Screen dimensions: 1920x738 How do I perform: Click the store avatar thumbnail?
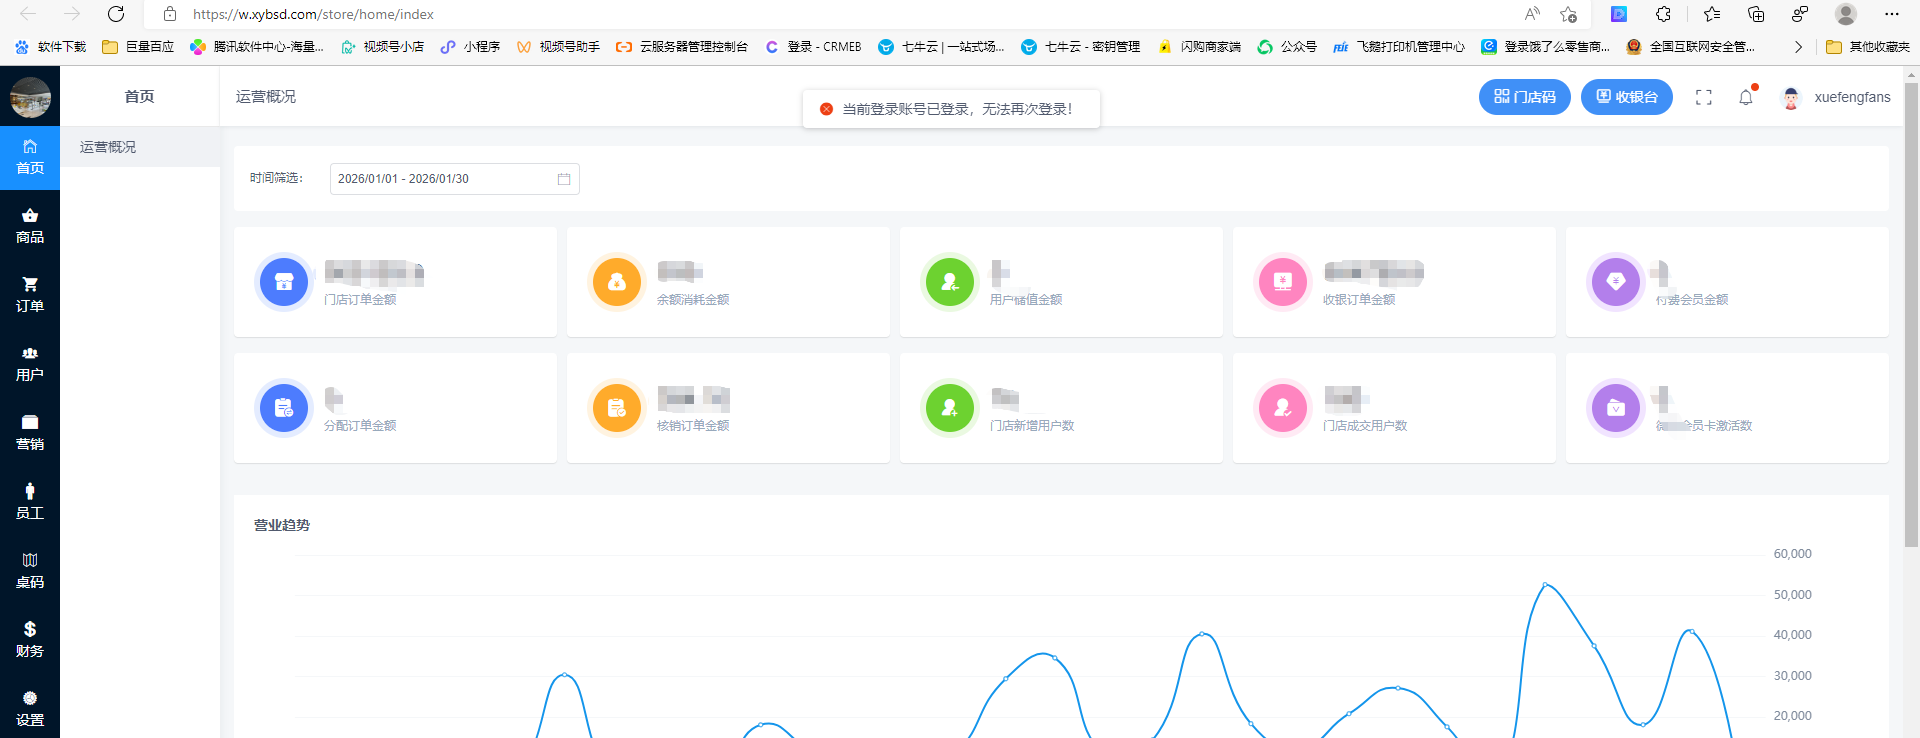(30, 97)
